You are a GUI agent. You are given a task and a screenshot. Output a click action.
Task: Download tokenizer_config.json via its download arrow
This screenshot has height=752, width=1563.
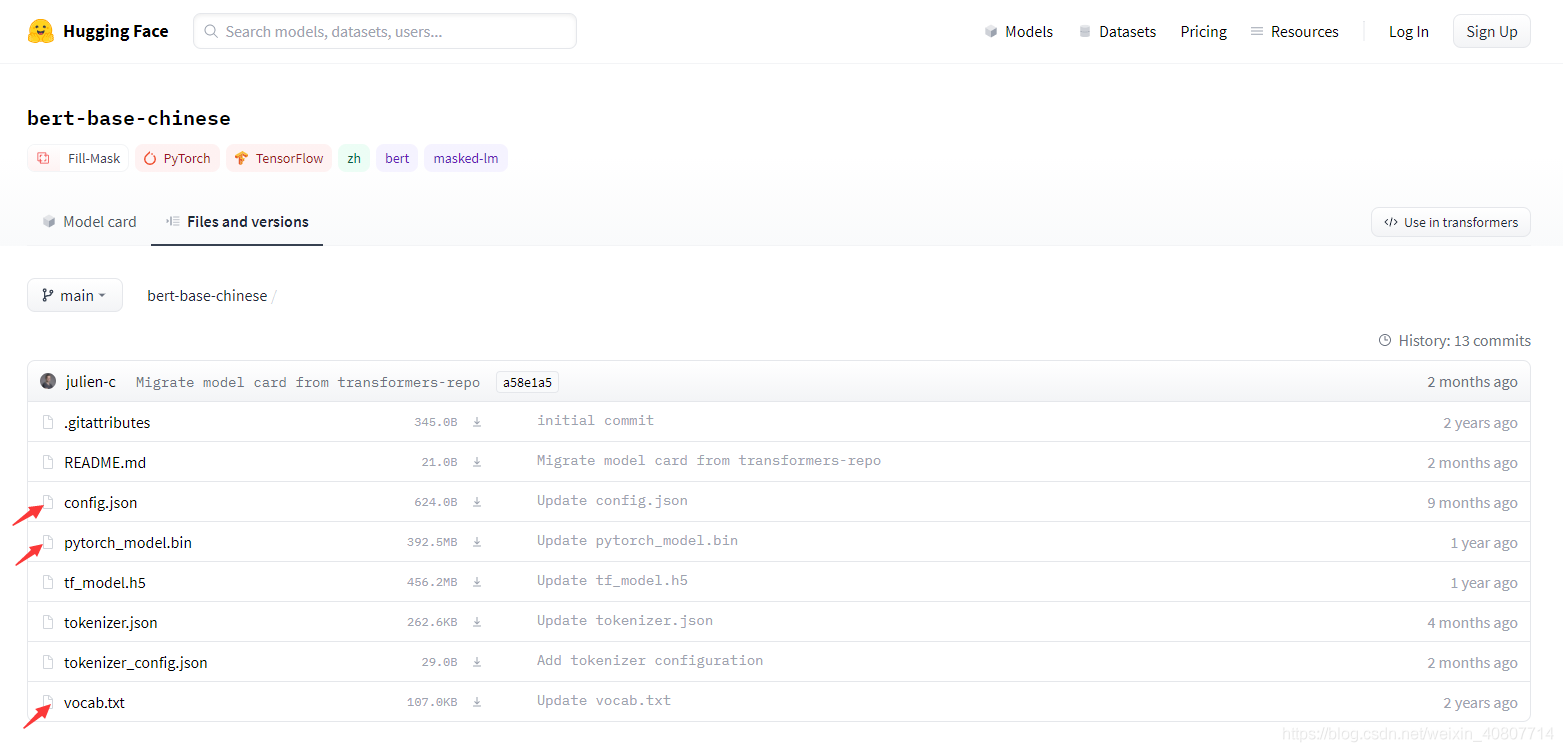[477, 662]
